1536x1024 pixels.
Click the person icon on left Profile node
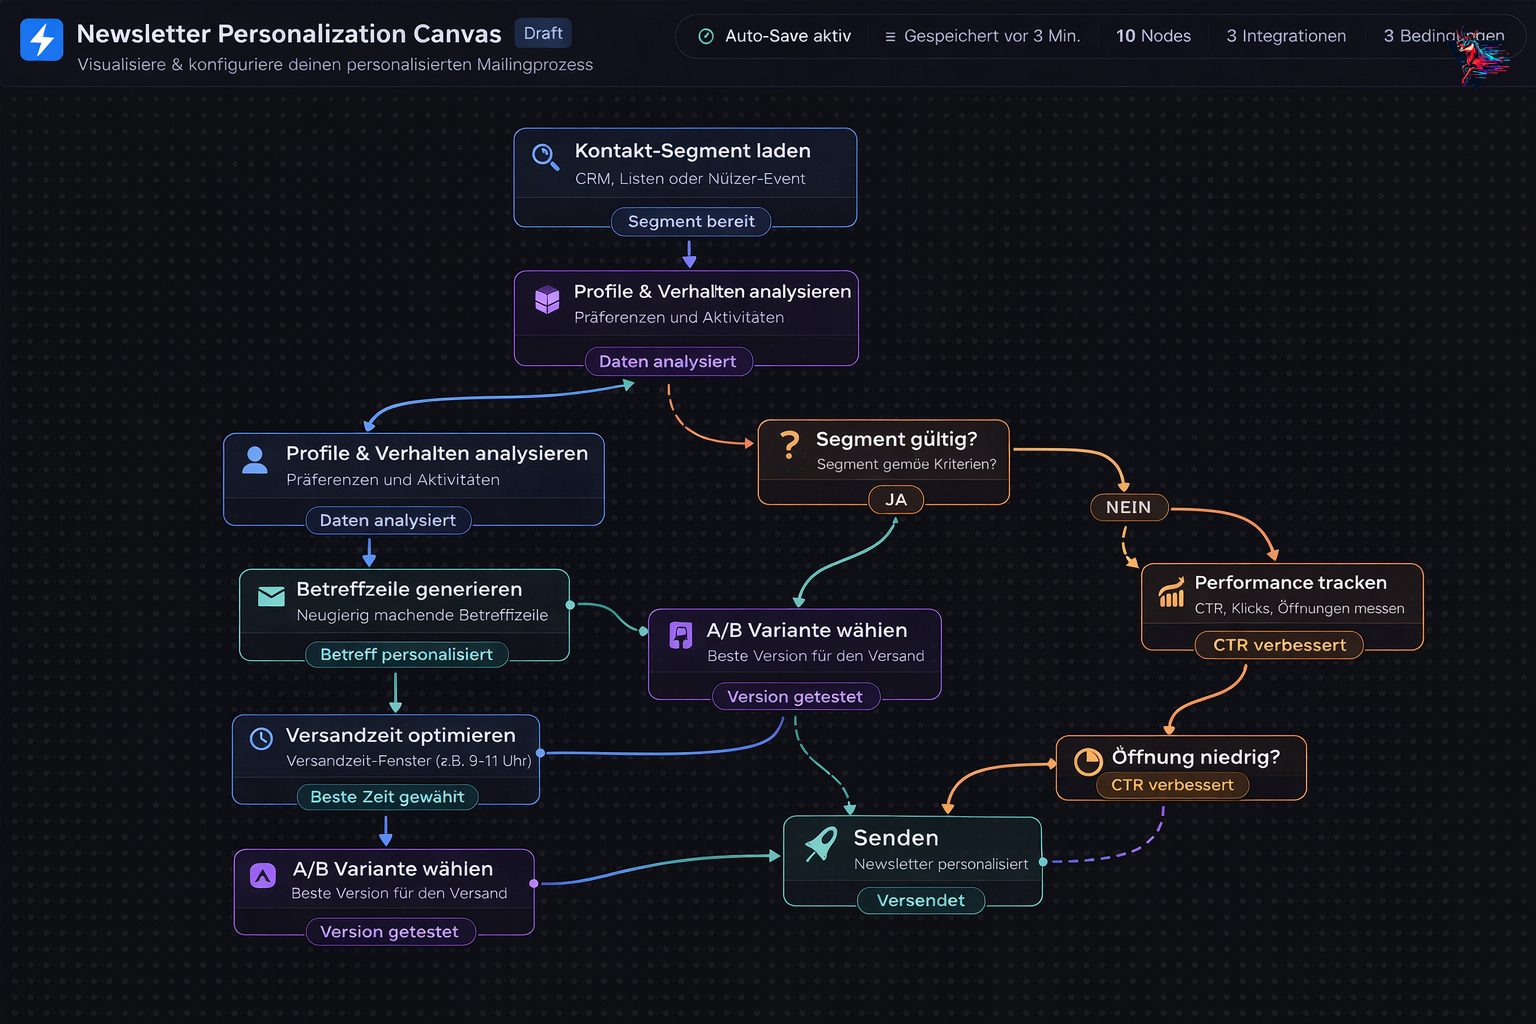tap(255, 460)
